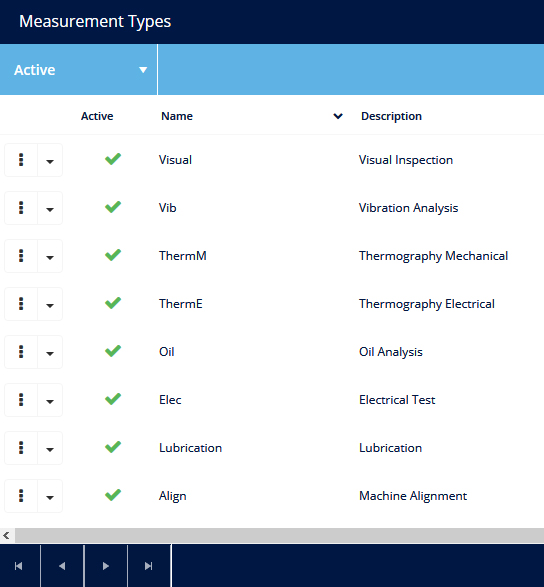
Task: Go to the next page arrow
Action: [106, 566]
